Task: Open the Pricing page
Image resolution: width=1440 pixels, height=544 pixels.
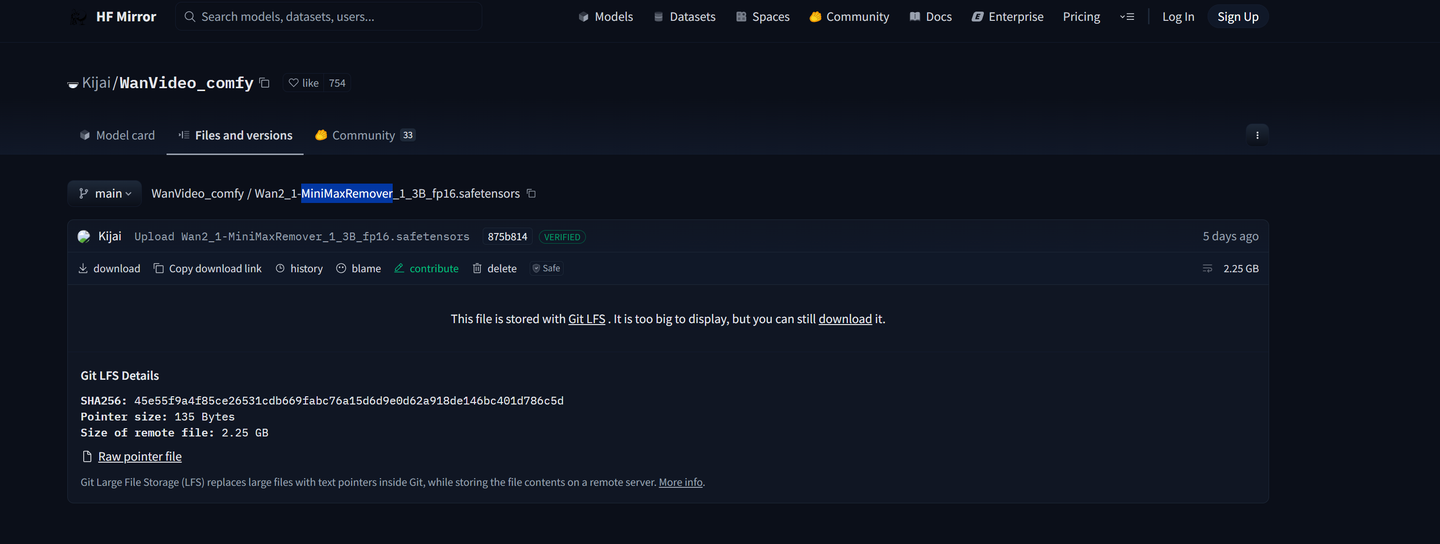Action: point(1081,17)
